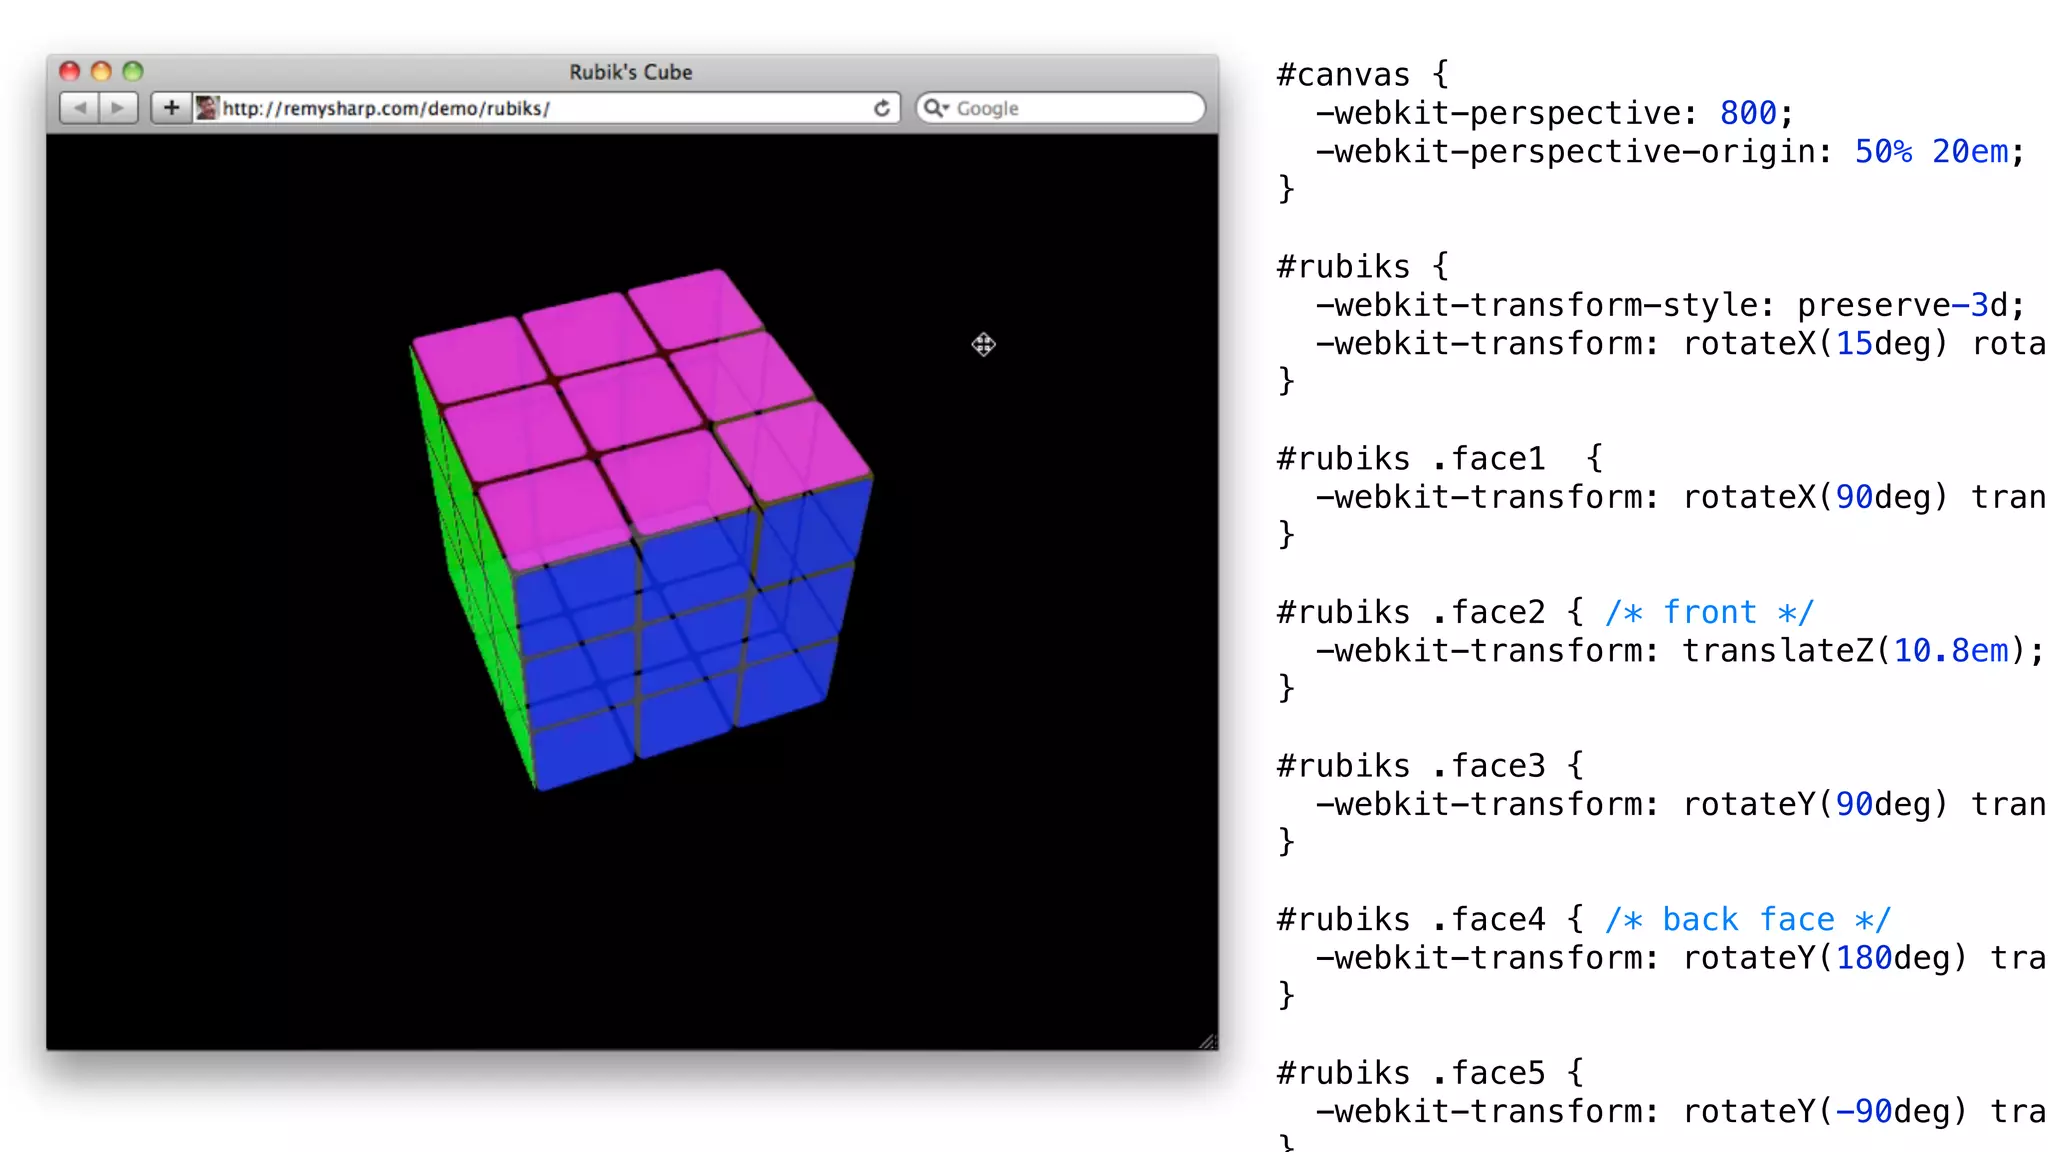
Task: Click the site favicon in address bar
Action: coord(206,108)
